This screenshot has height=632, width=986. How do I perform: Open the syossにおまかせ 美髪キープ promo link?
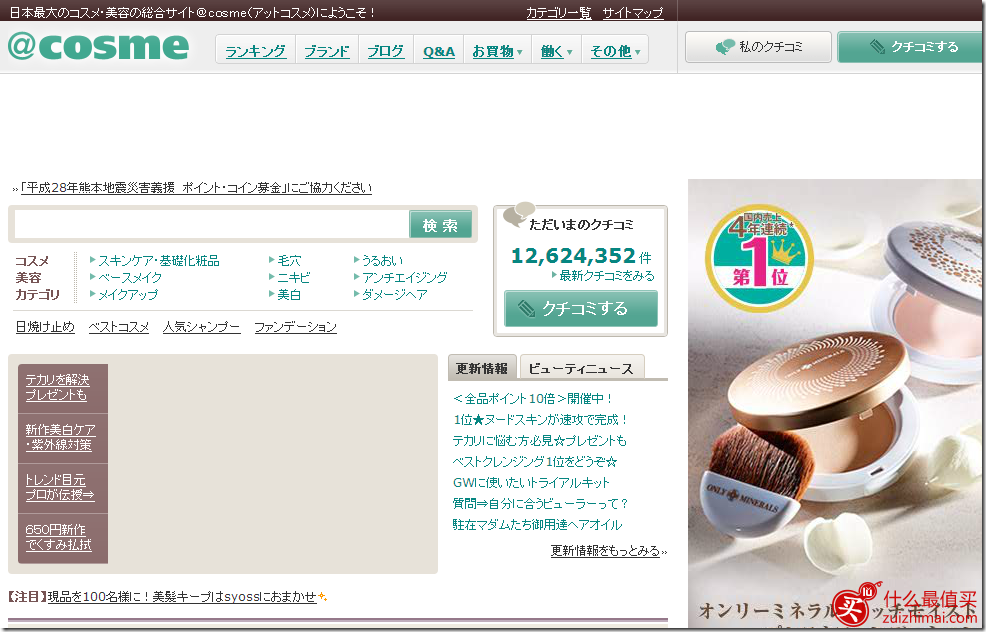[182, 596]
